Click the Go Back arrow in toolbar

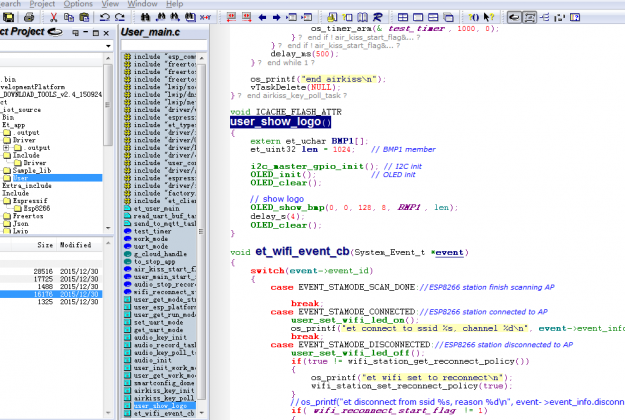pyautogui.click(x=262, y=17)
